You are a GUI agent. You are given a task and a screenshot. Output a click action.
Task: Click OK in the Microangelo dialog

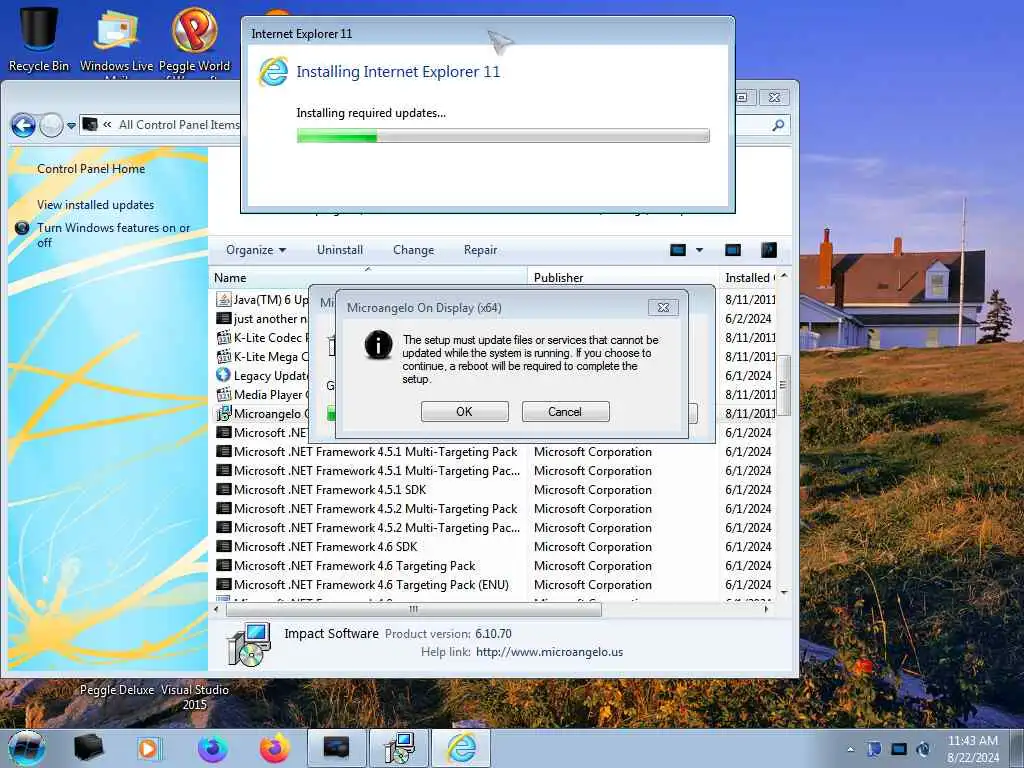pyautogui.click(x=464, y=411)
